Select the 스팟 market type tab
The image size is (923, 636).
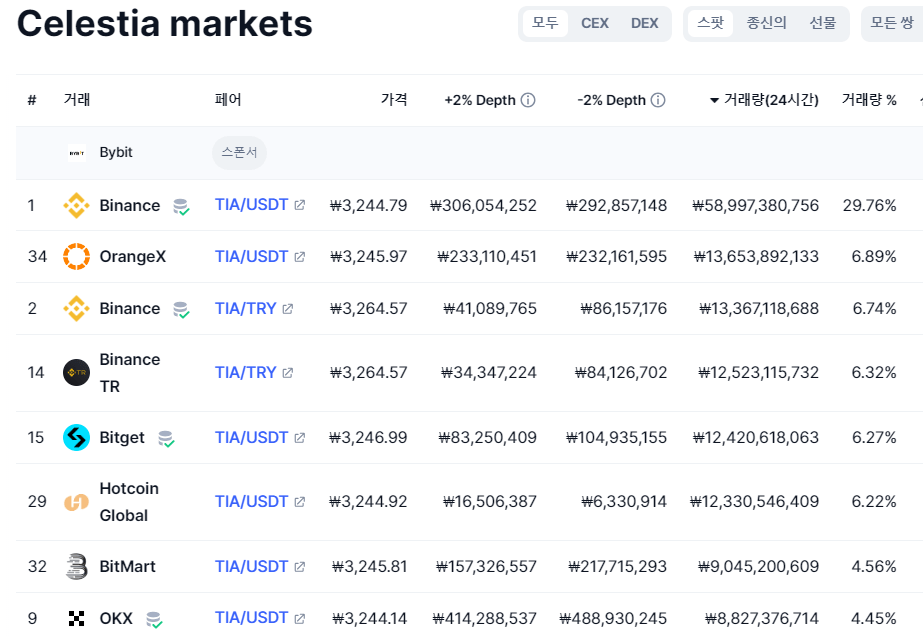710,24
